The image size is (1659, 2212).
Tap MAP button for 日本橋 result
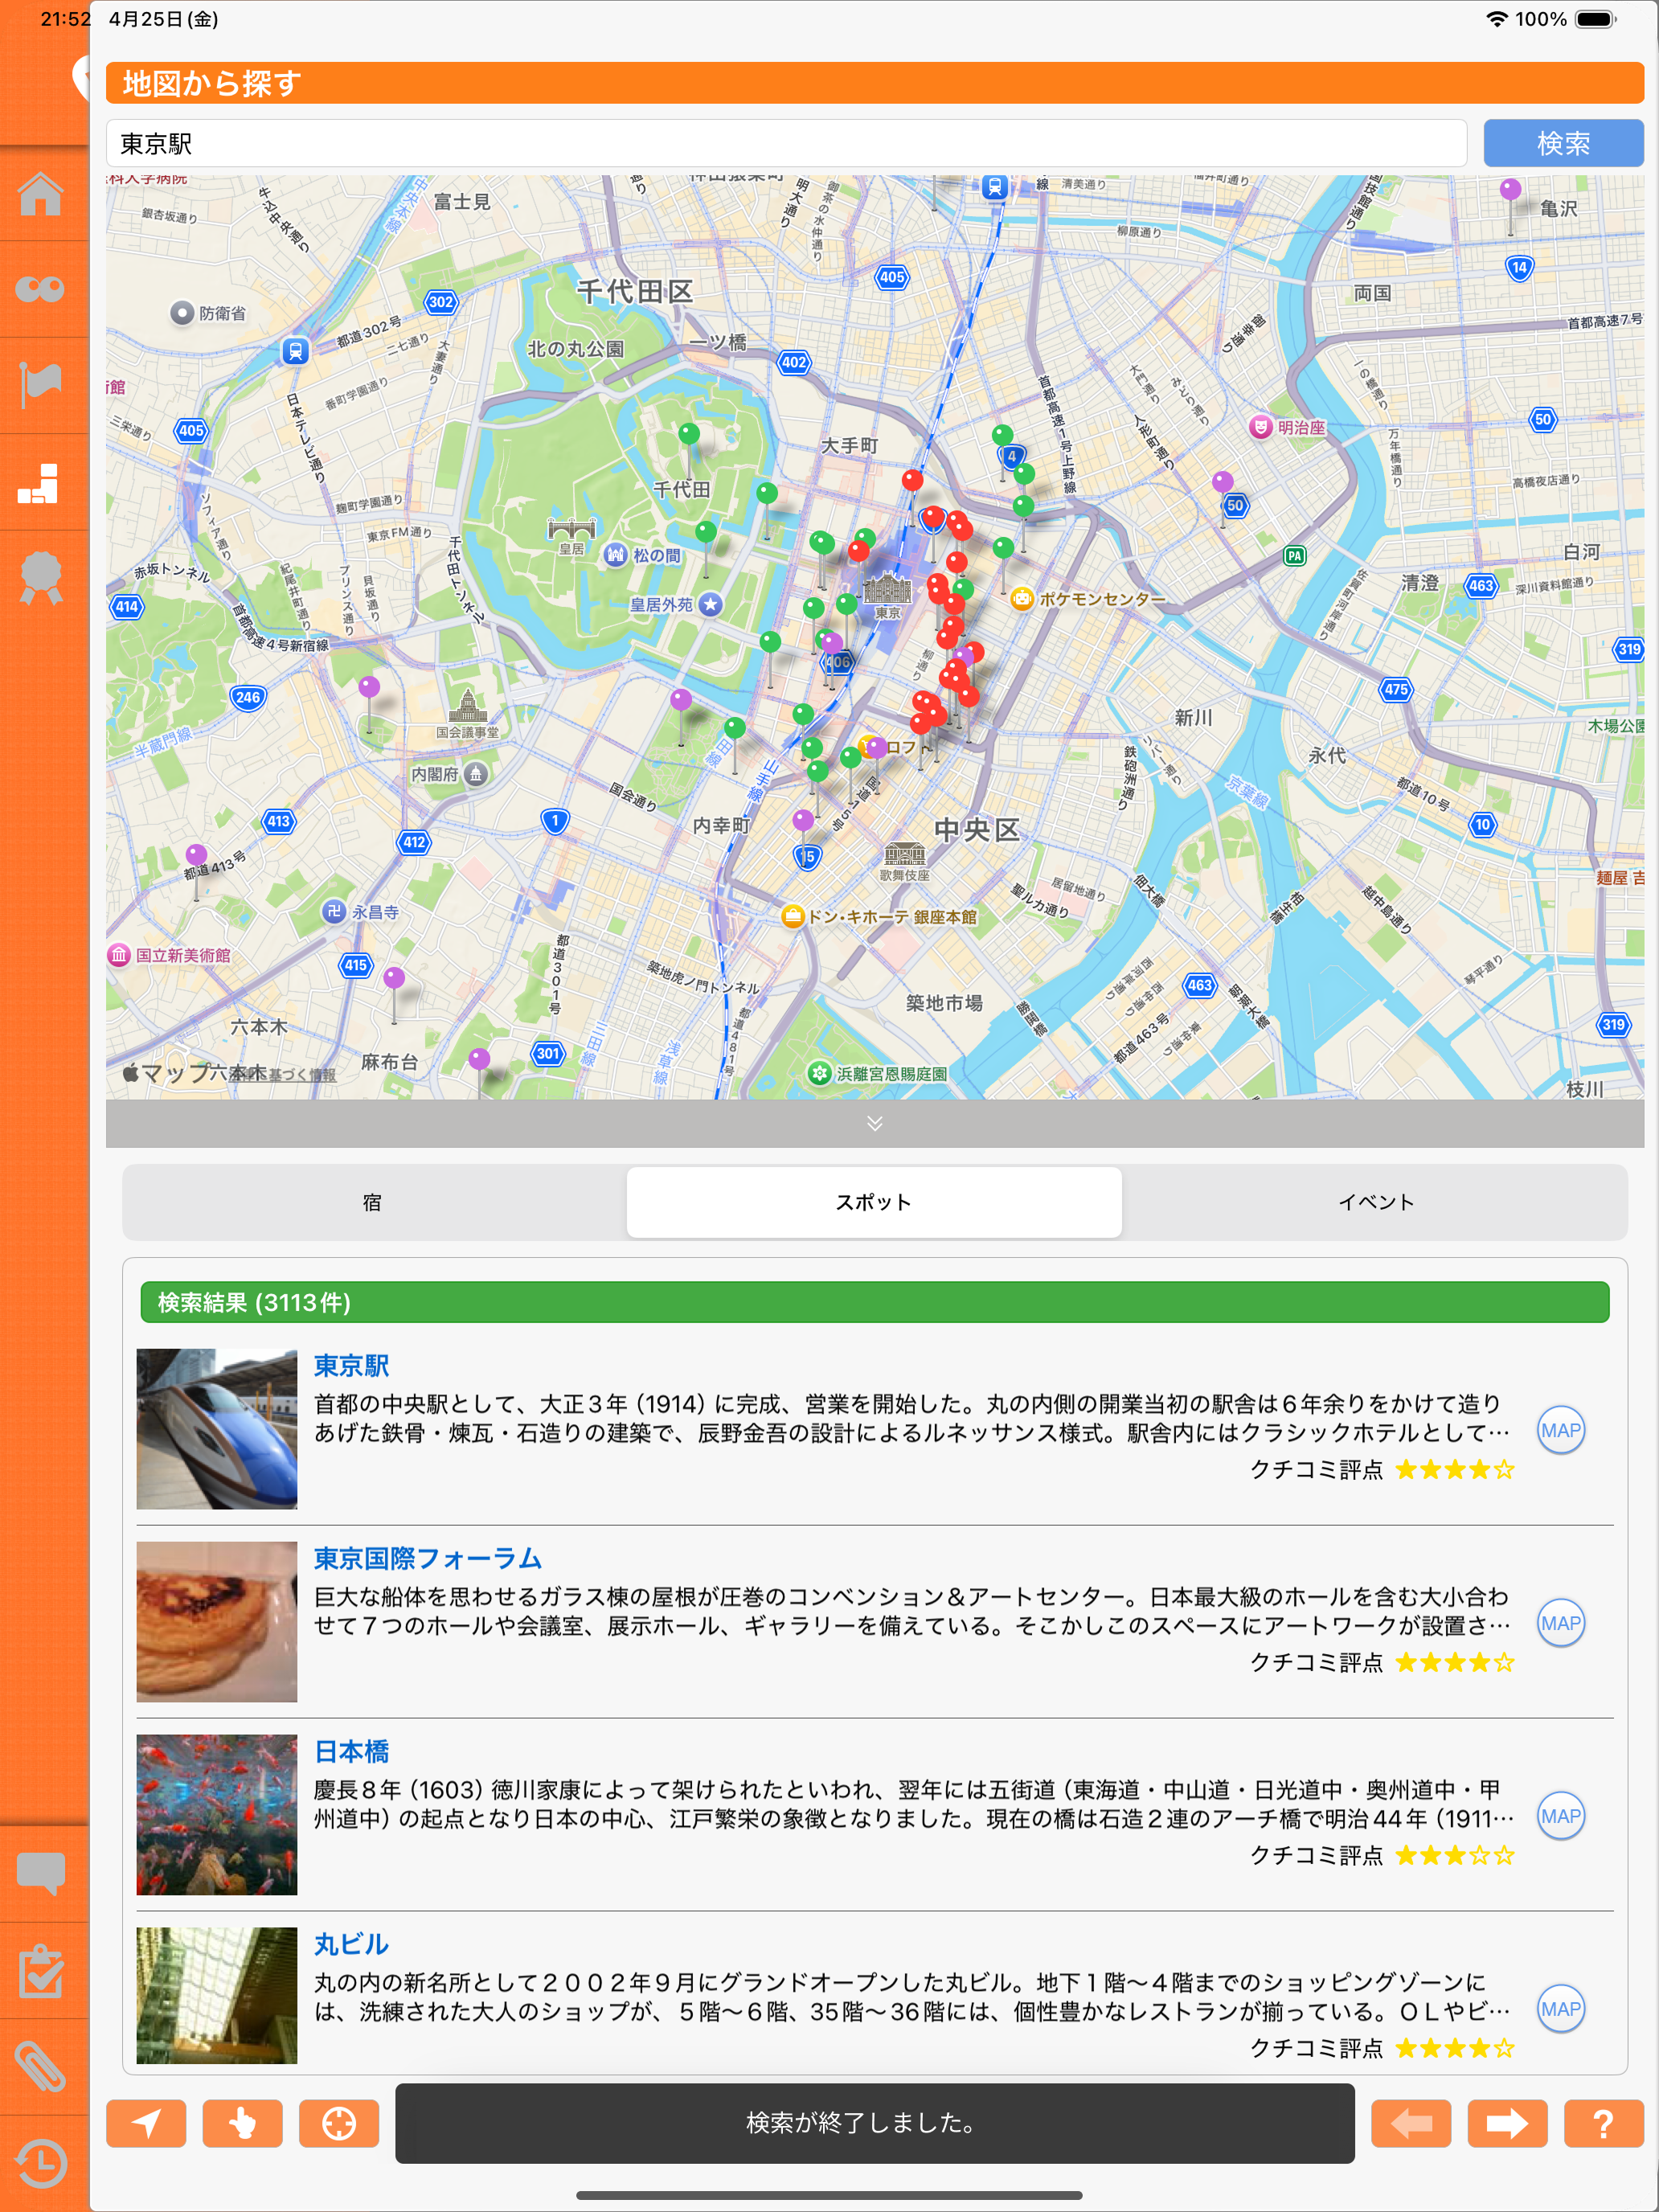[1560, 1816]
